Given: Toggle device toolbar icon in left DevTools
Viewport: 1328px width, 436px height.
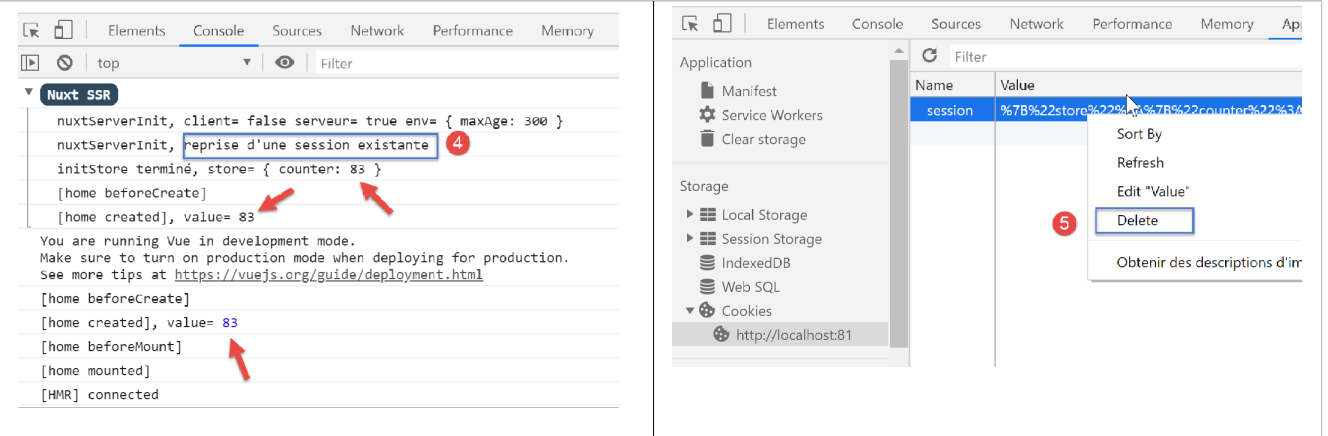Looking at the screenshot, I should 63,30.
